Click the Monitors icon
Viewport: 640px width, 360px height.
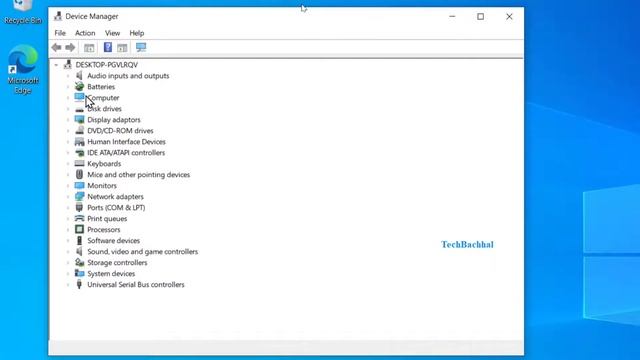[79, 186]
